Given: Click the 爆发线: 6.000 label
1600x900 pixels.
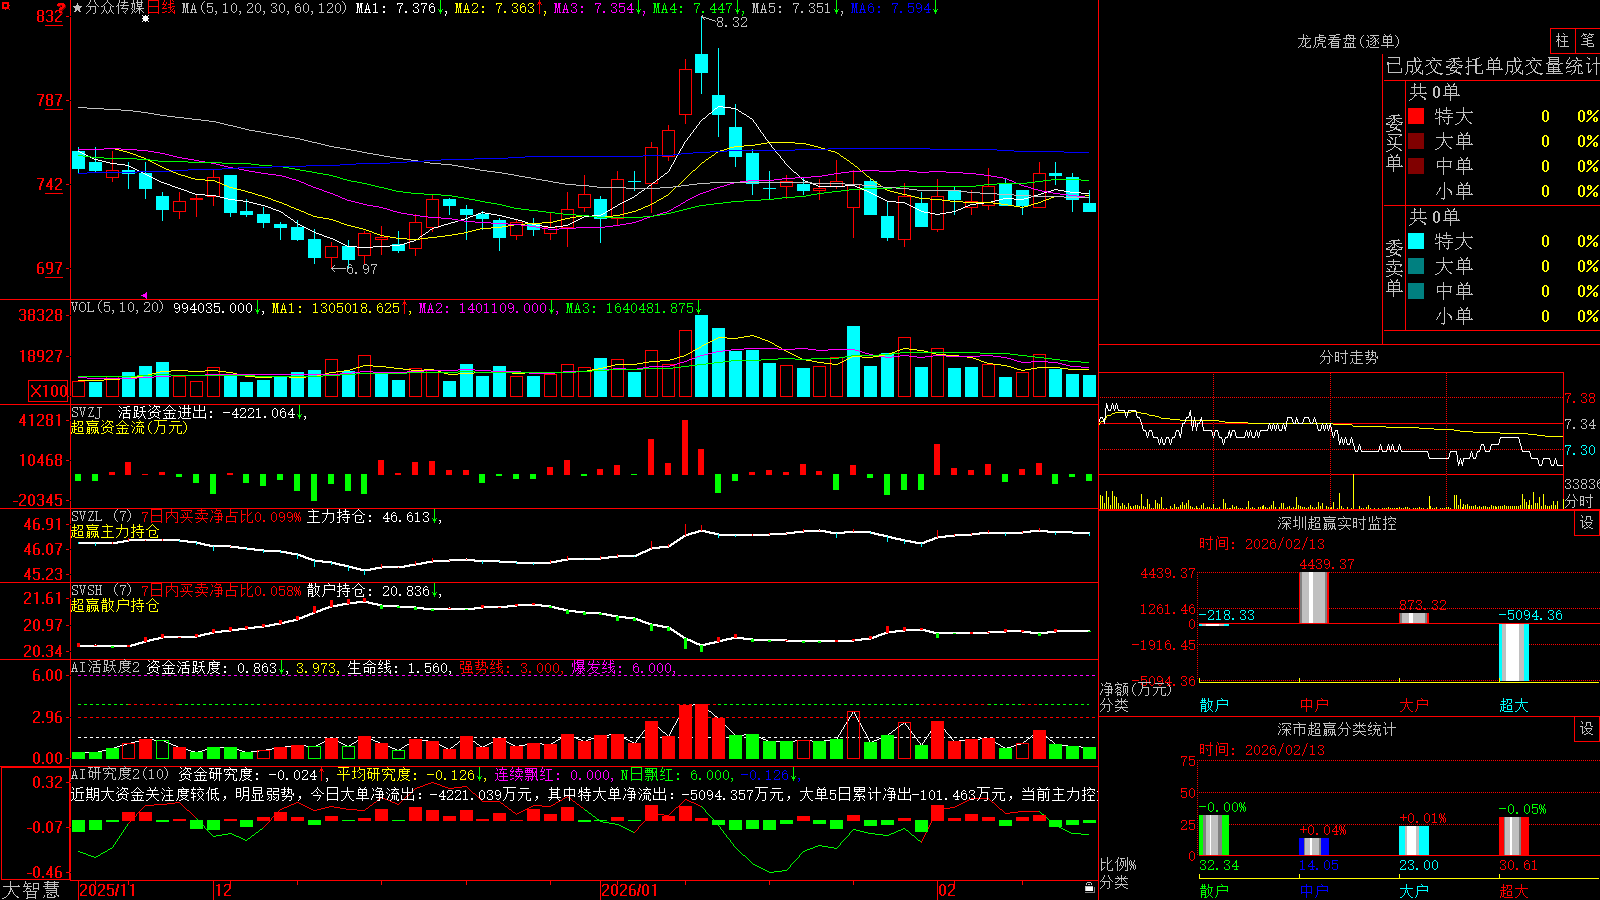Looking at the screenshot, I should (x=623, y=667).
